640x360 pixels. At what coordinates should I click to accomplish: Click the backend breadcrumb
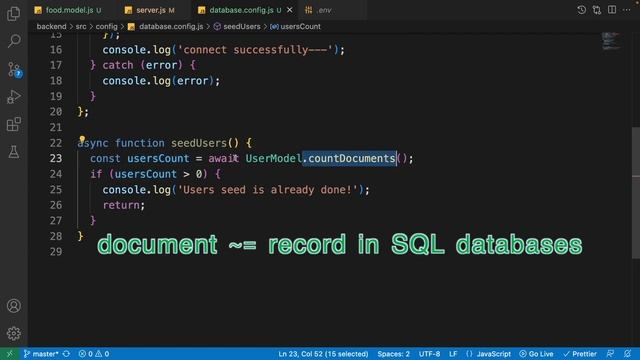(x=51, y=27)
